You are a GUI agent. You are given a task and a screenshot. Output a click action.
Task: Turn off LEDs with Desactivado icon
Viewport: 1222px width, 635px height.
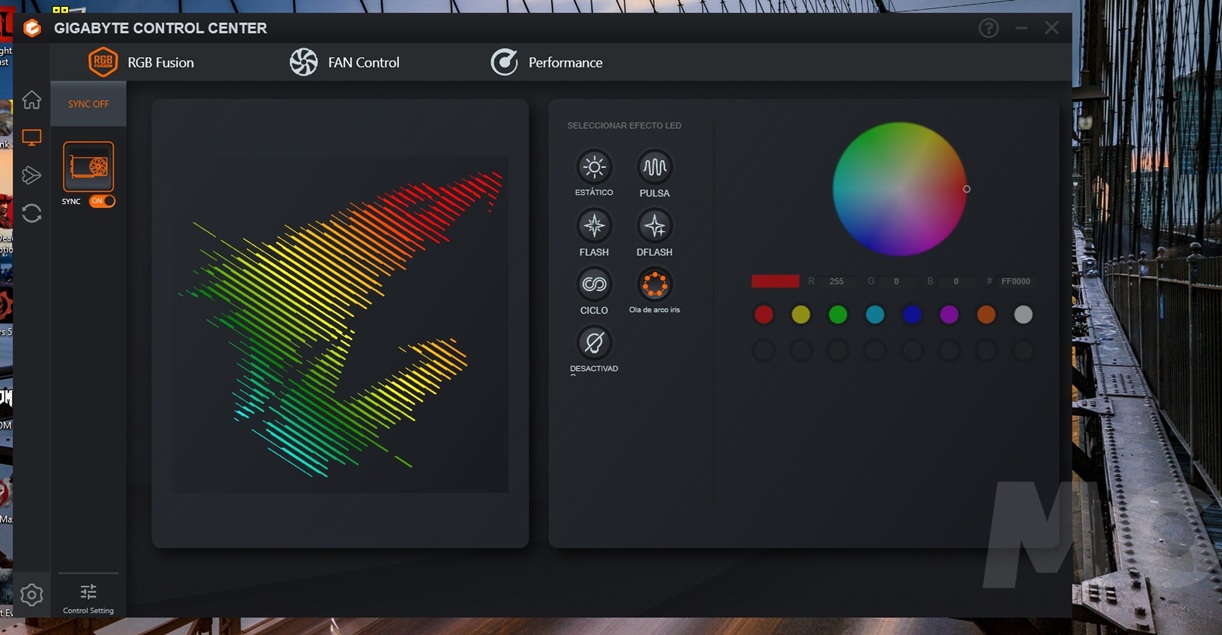click(x=594, y=343)
